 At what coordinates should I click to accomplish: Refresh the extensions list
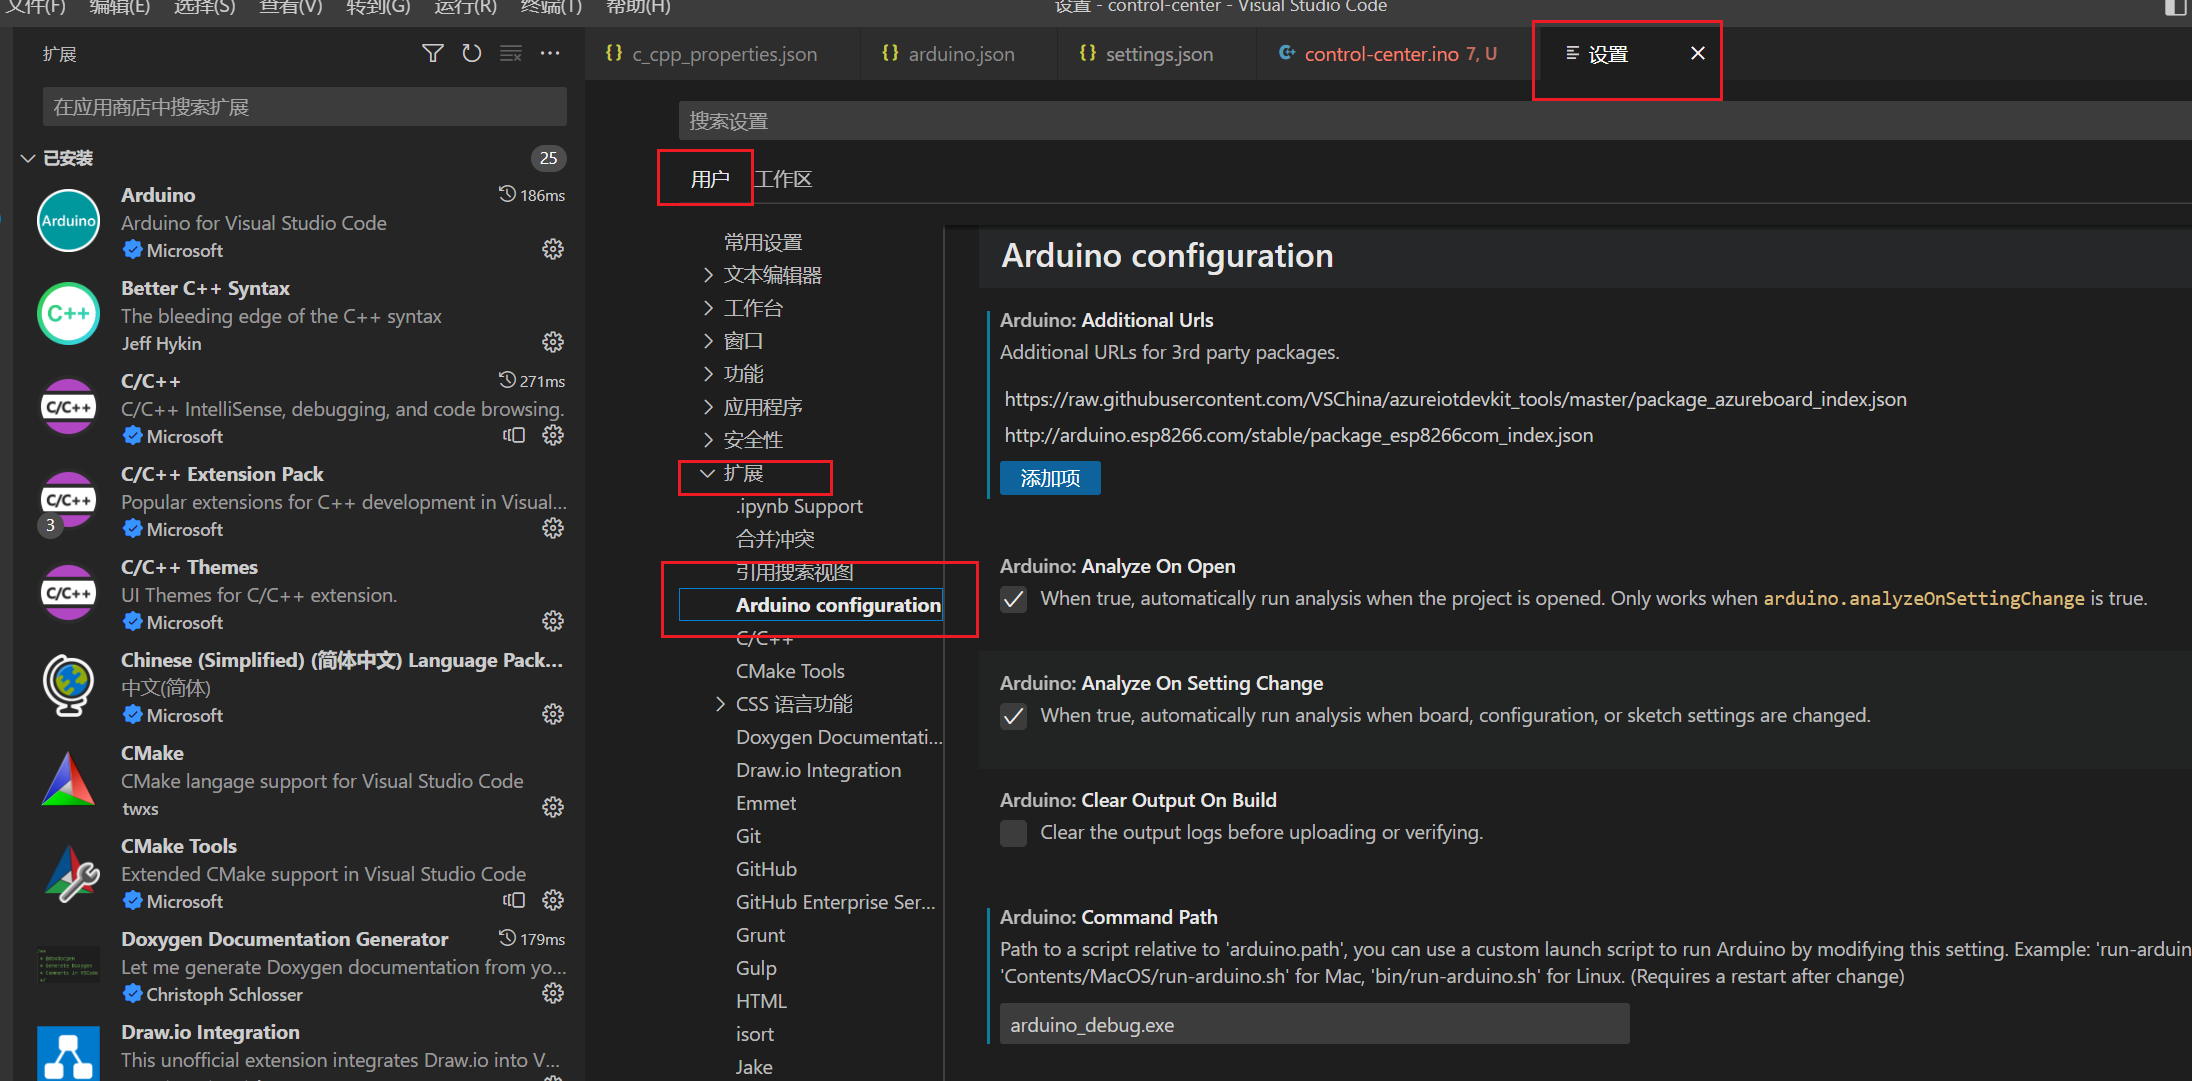tap(471, 53)
